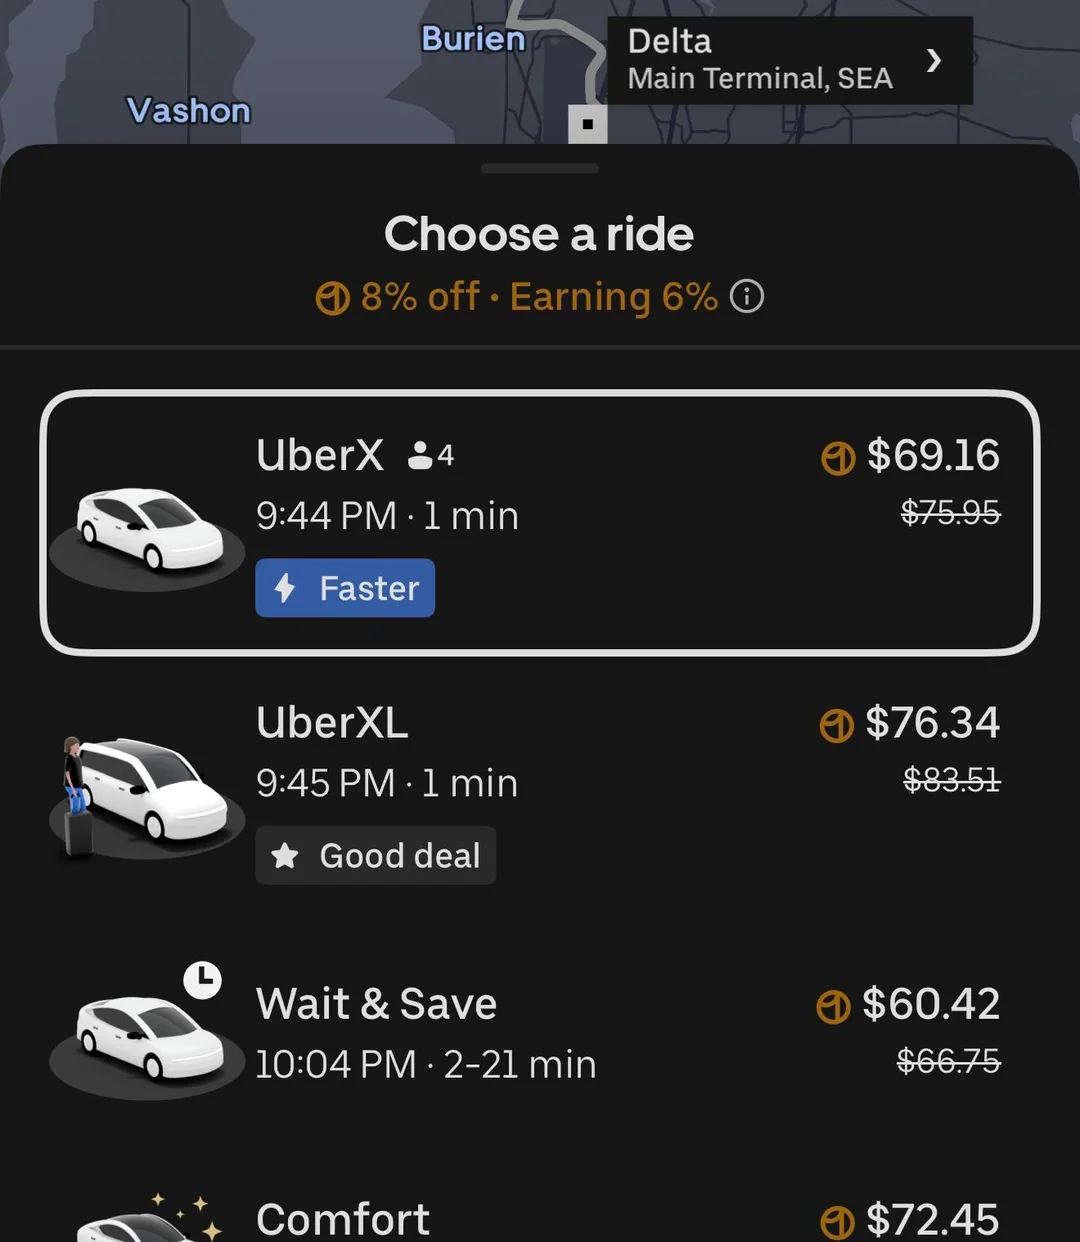Tap the Delta Main Terminal, SEA label
1080x1242 pixels.
pos(760,60)
